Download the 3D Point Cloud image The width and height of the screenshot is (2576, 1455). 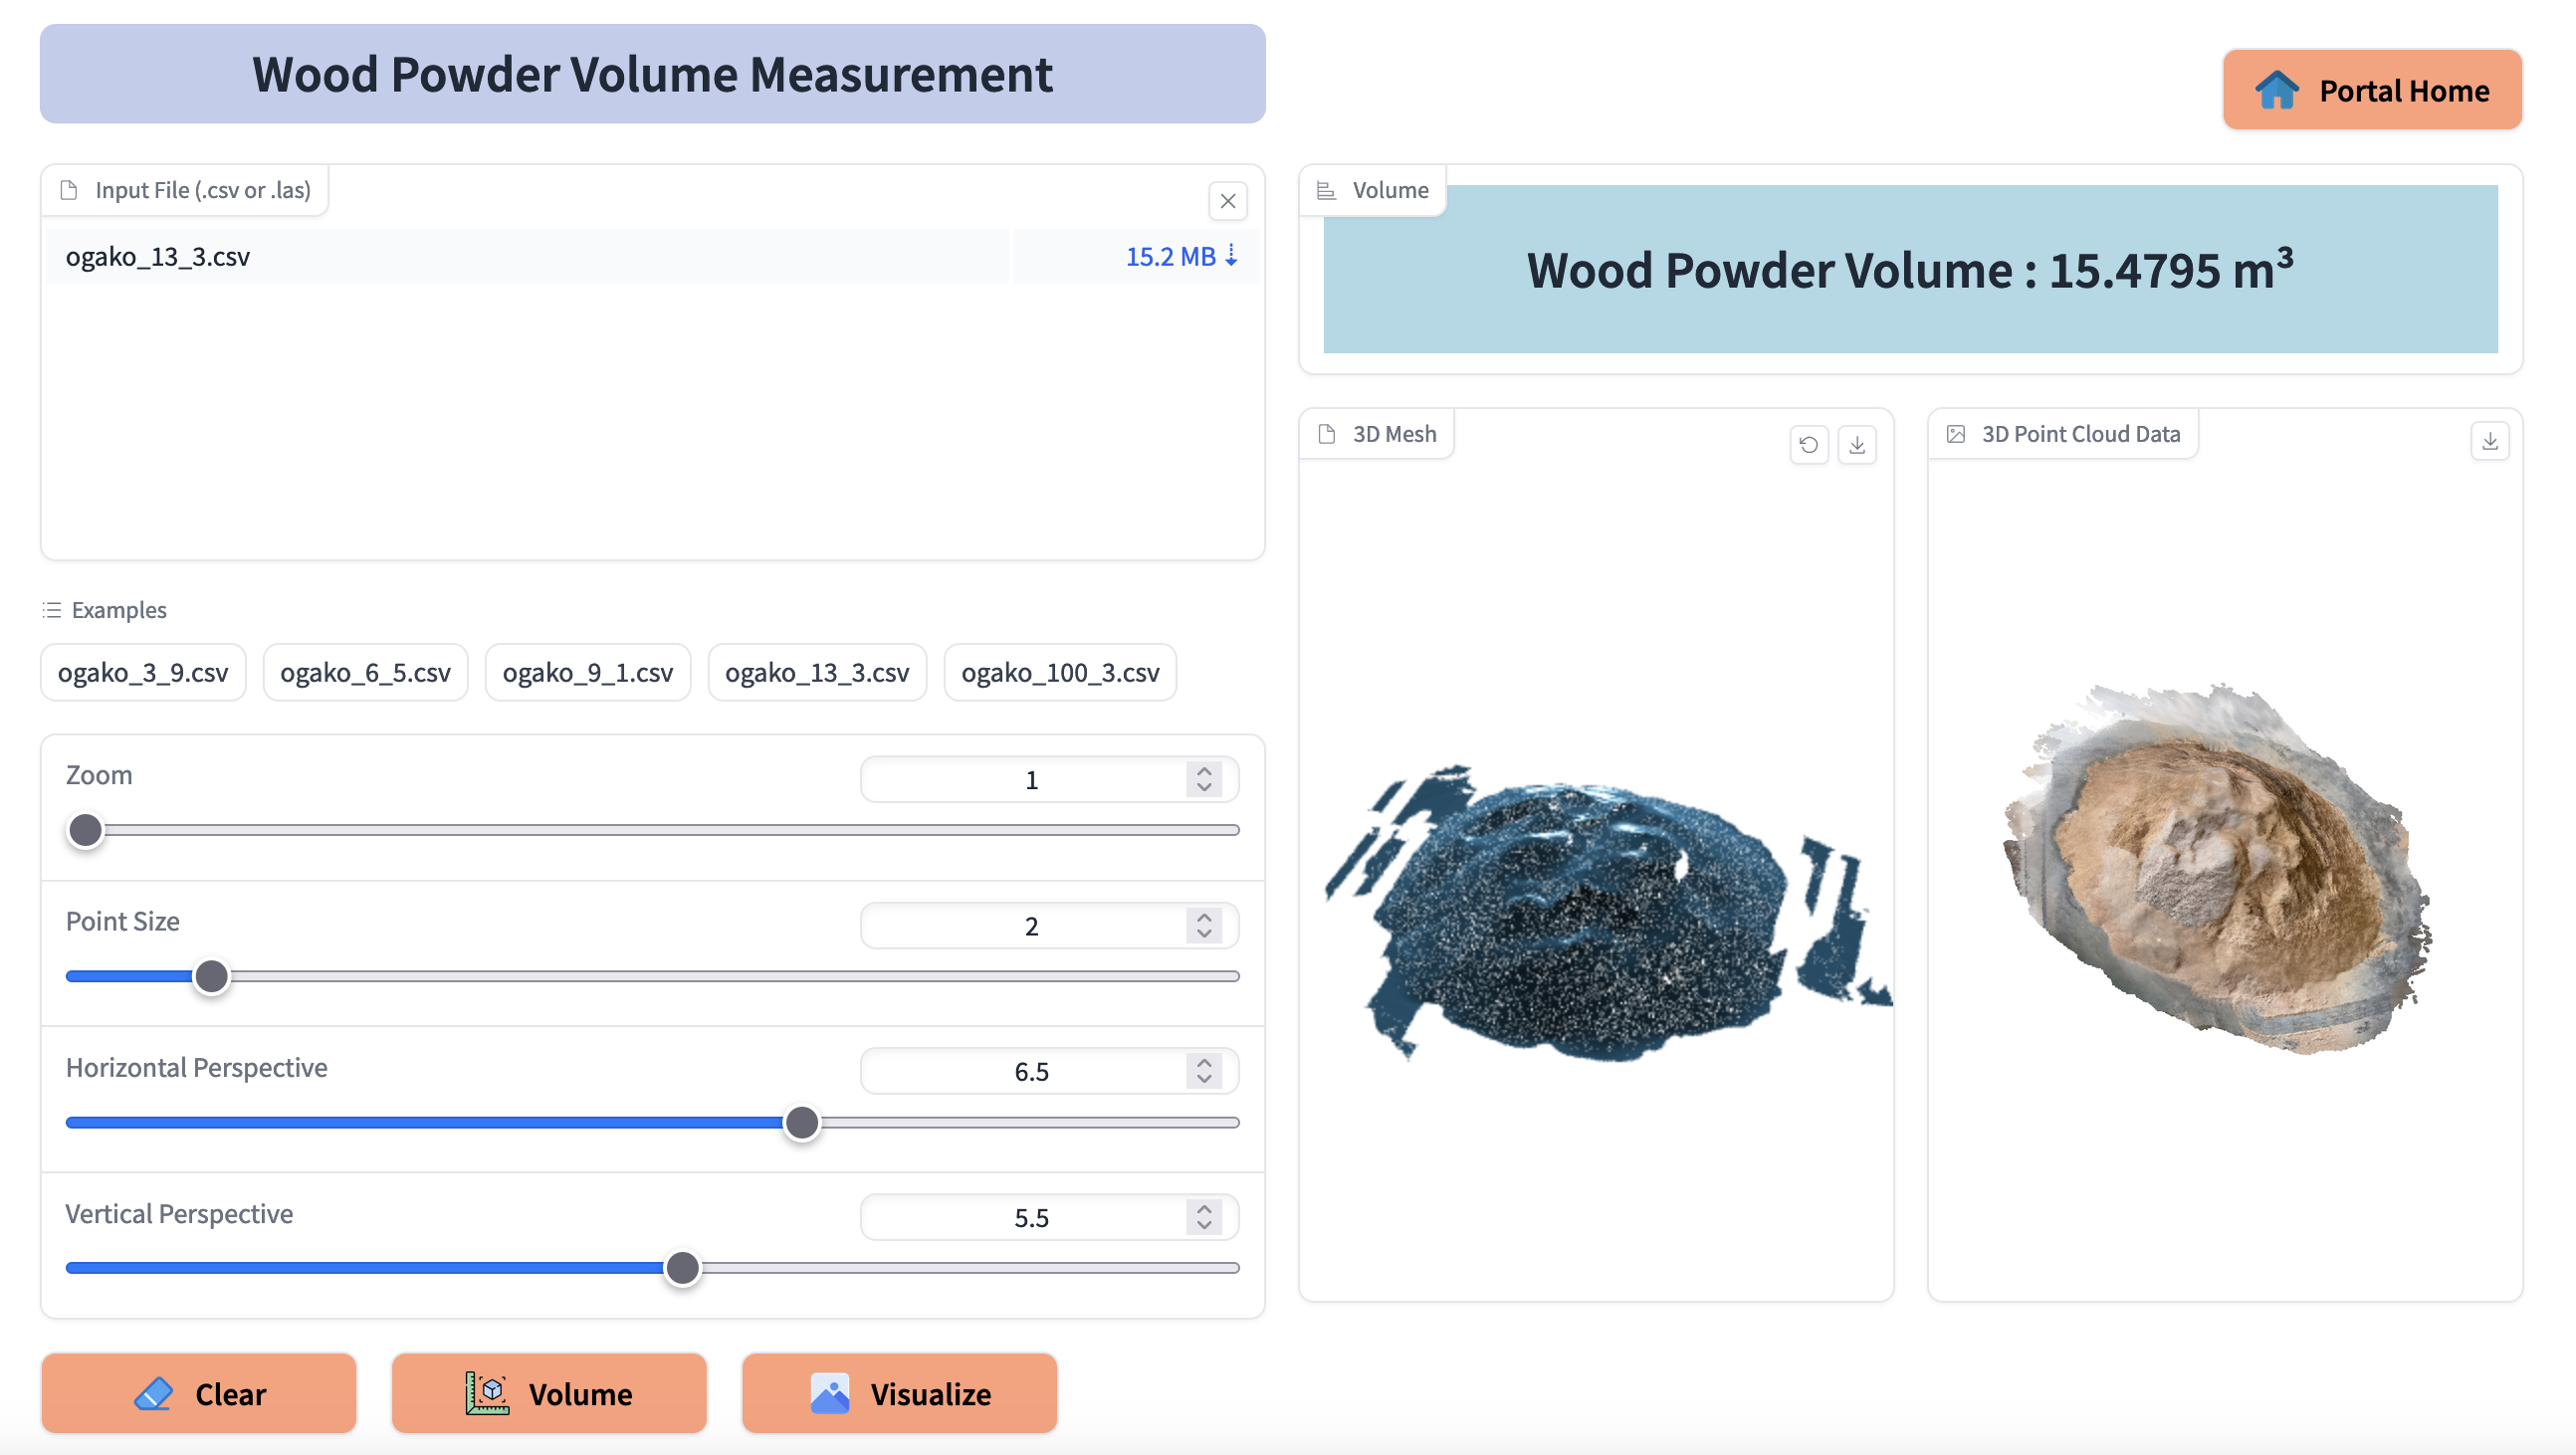point(2489,441)
